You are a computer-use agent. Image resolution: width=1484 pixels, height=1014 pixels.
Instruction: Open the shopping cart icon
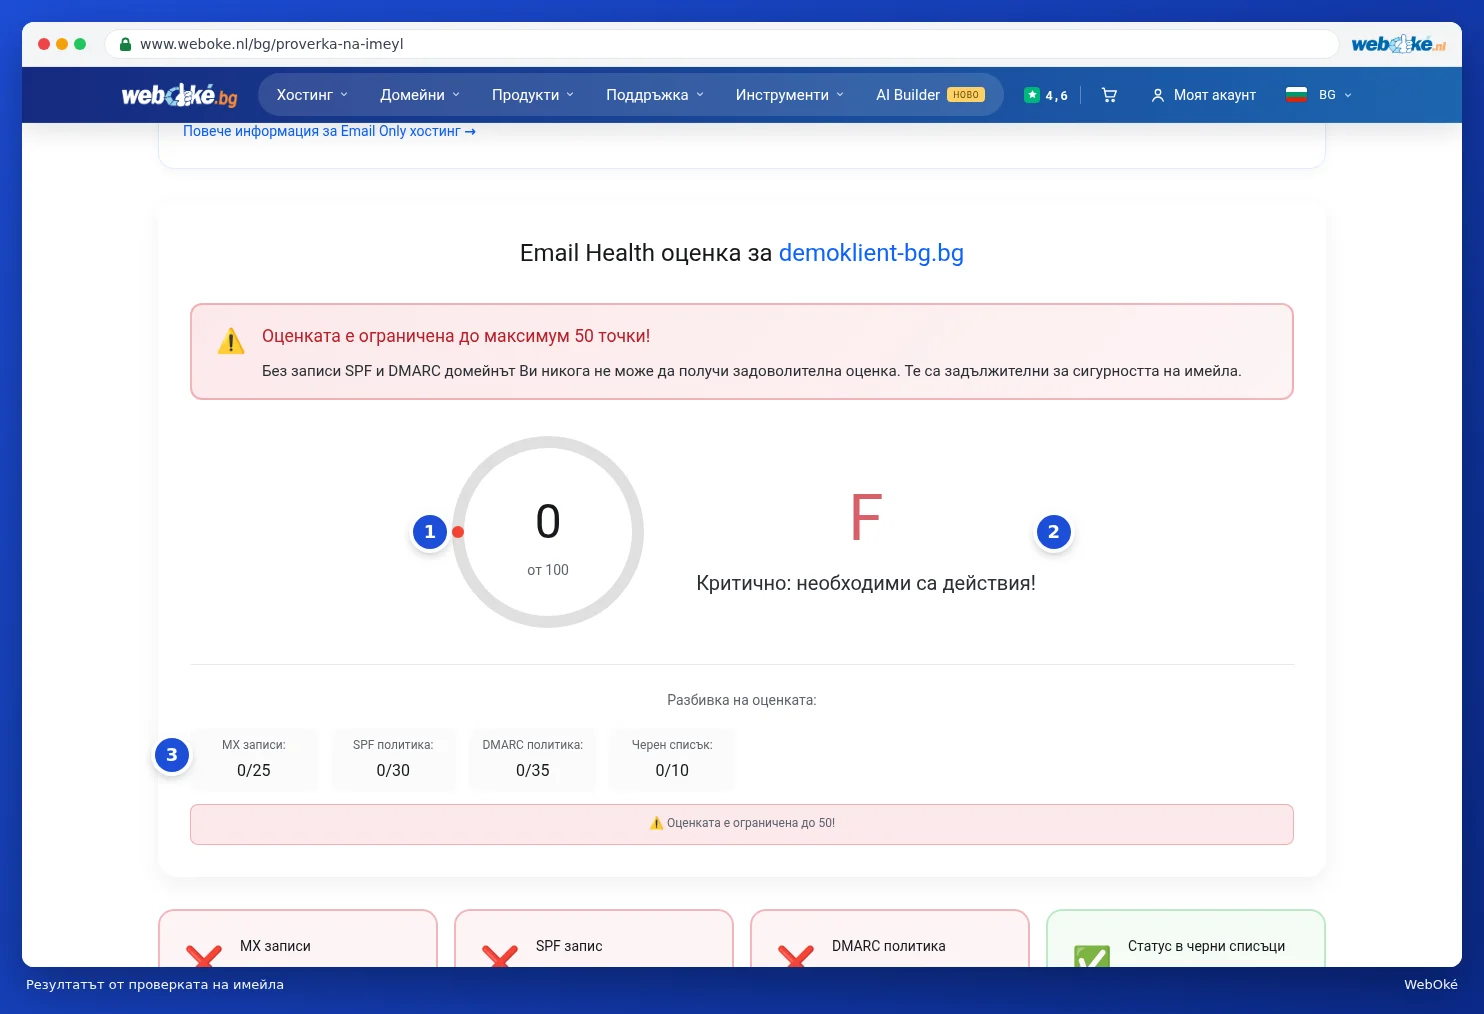[1109, 95]
